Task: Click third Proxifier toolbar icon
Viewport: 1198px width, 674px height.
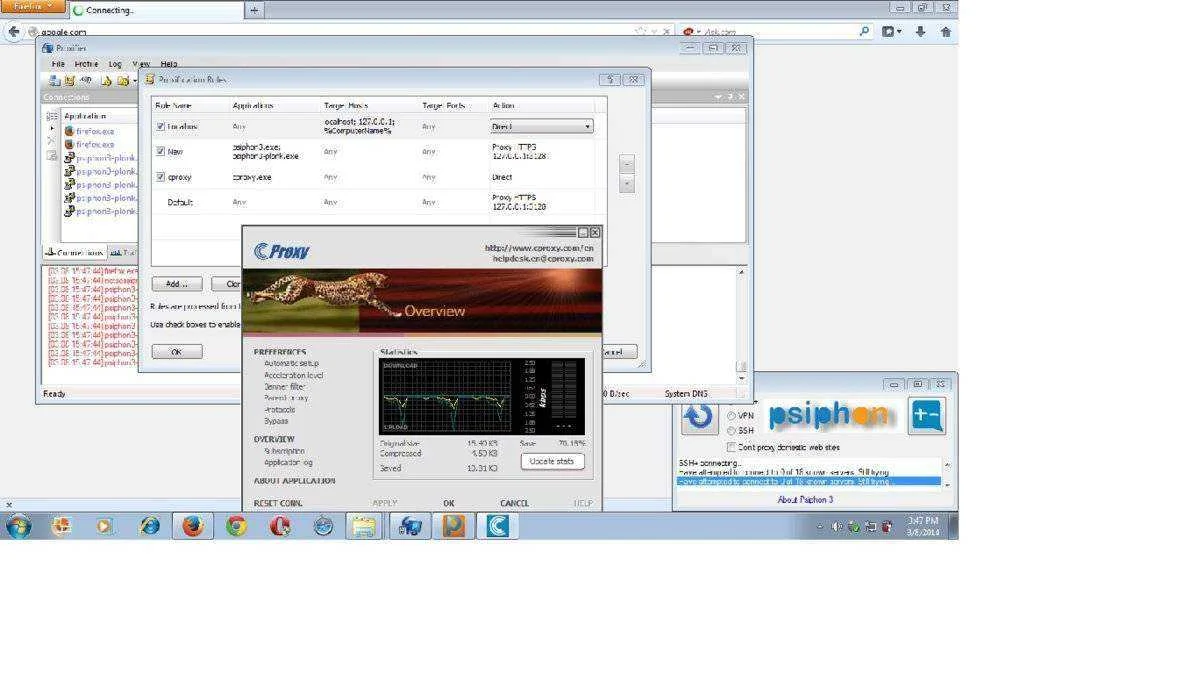Action: 86,80
